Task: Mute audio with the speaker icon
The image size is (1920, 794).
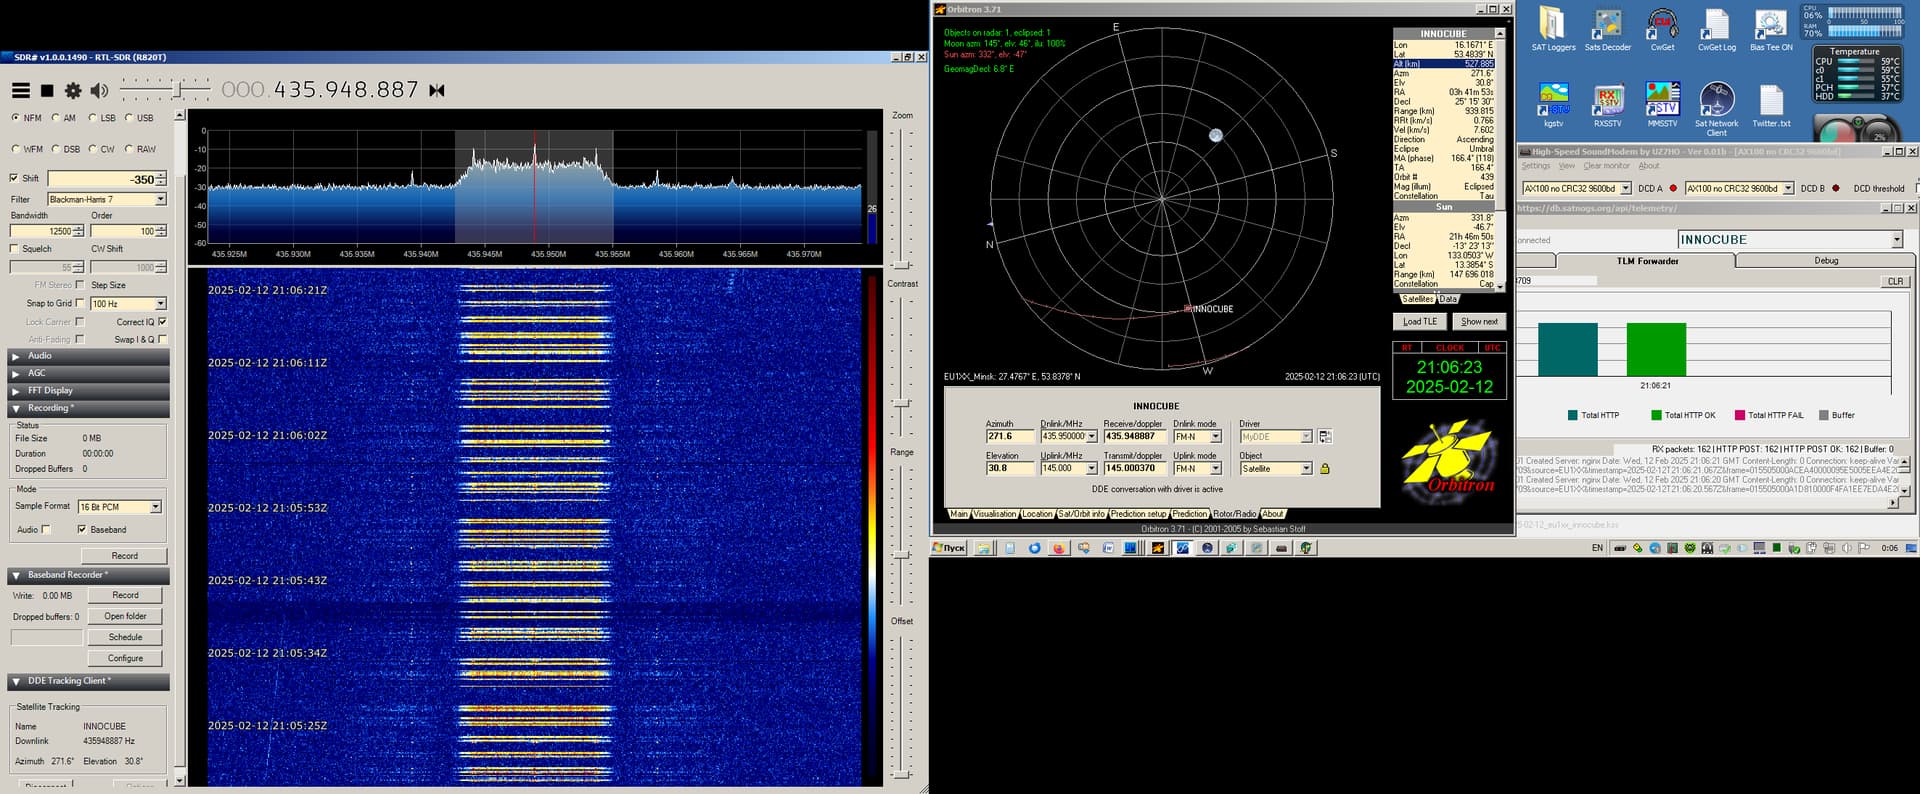Action: (99, 91)
